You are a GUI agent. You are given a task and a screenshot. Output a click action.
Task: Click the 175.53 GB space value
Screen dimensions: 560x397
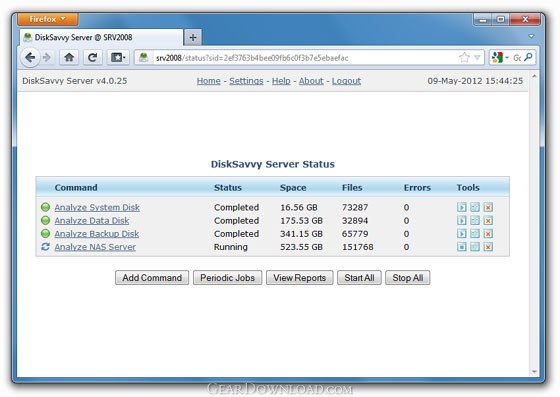point(301,221)
